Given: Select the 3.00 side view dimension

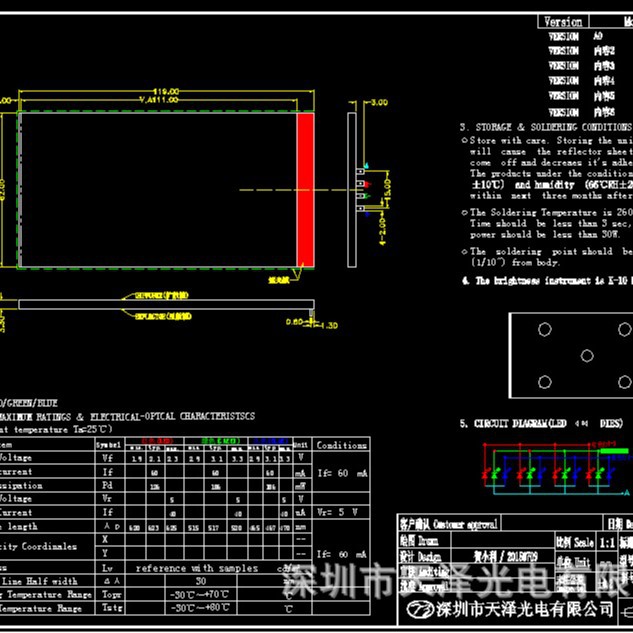Looking at the screenshot, I should tap(379, 103).
